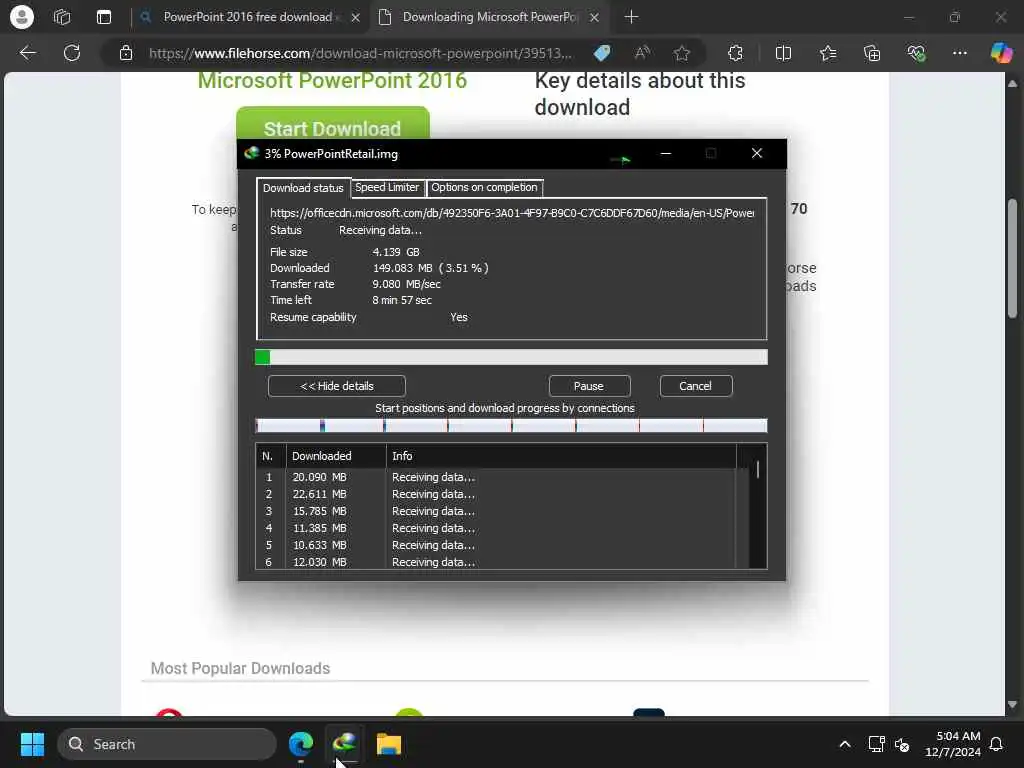Click the 'Info' column header
This screenshot has height=768, width=1024.
(562, 456)
